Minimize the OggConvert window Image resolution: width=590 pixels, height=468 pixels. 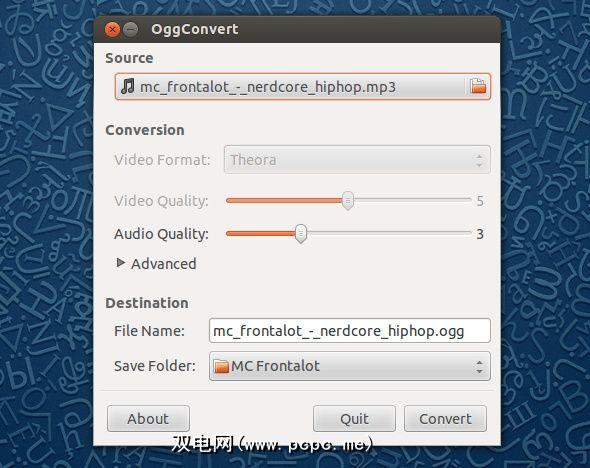(x=131, y=29)
